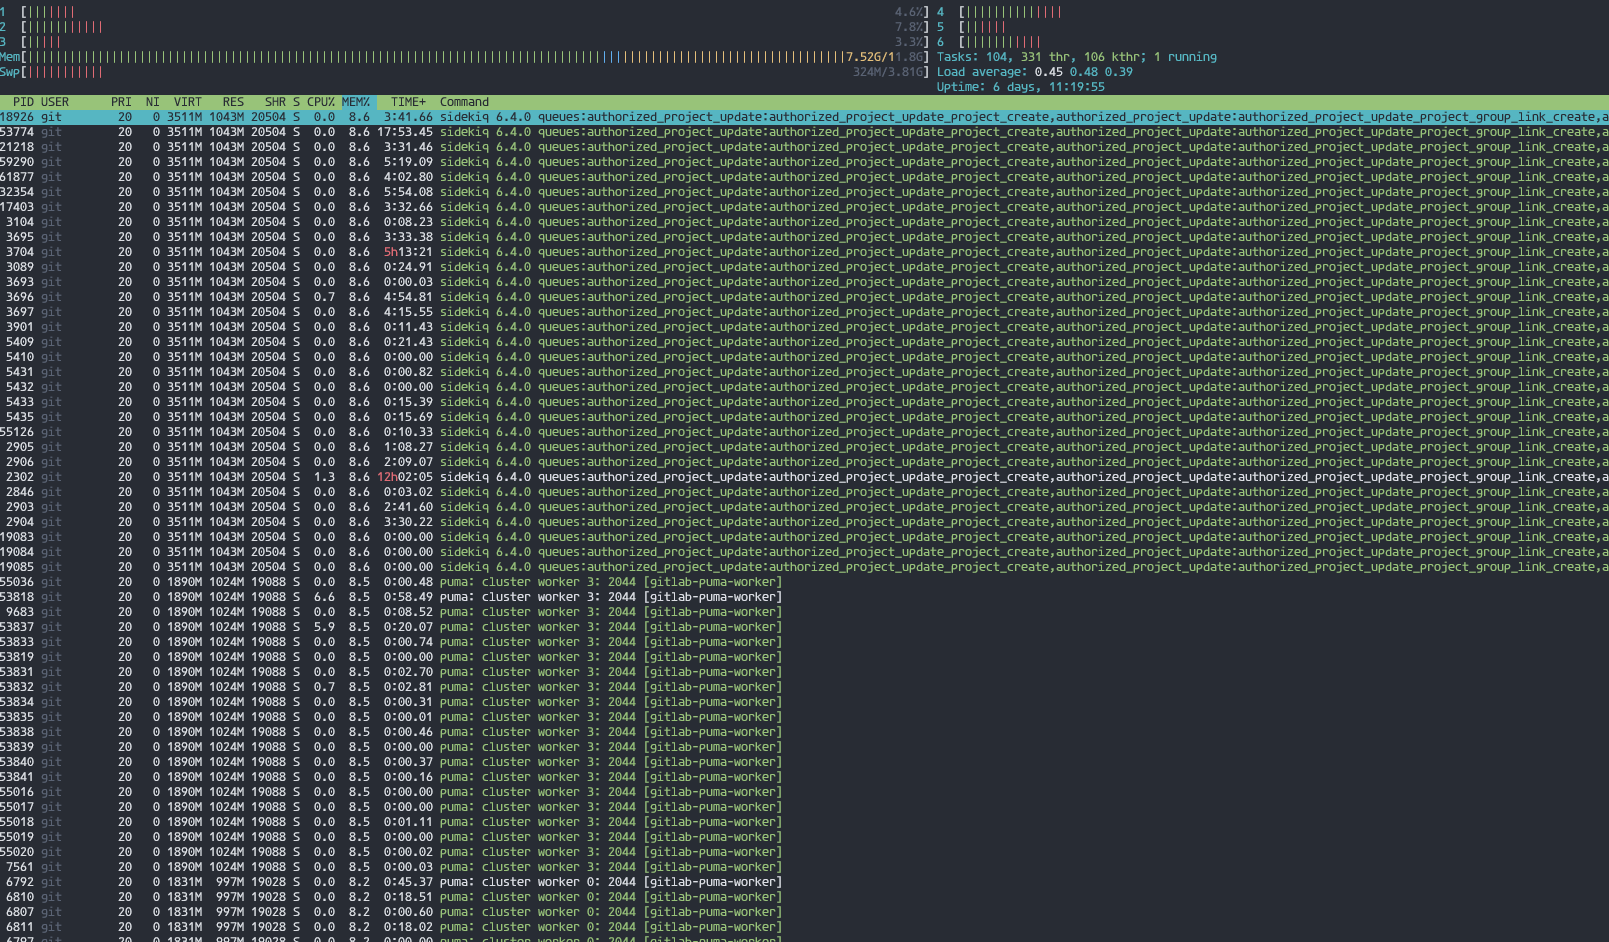Viewport: 1609px width, 942px height.
Task: Sort by the NI column header
Action: (152, 102)
